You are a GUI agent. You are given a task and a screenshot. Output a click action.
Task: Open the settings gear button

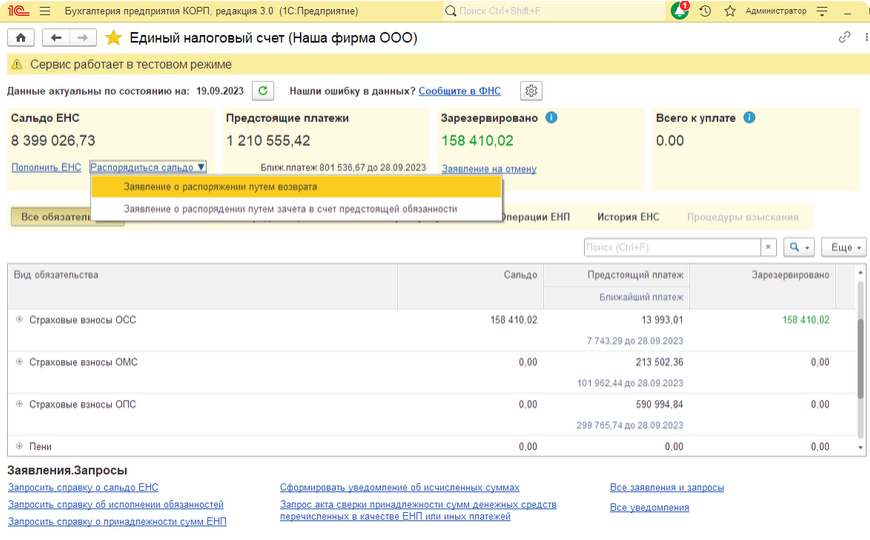[532, 91]
